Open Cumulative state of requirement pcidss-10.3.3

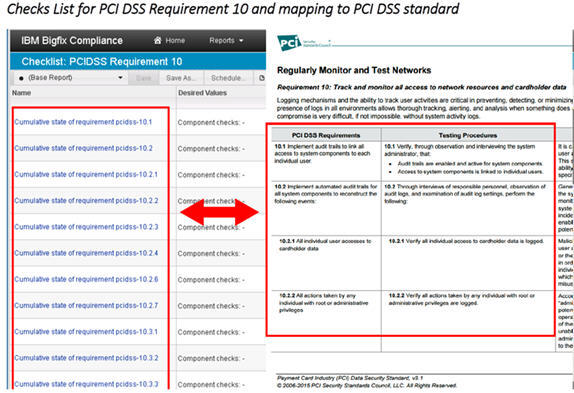86,384
